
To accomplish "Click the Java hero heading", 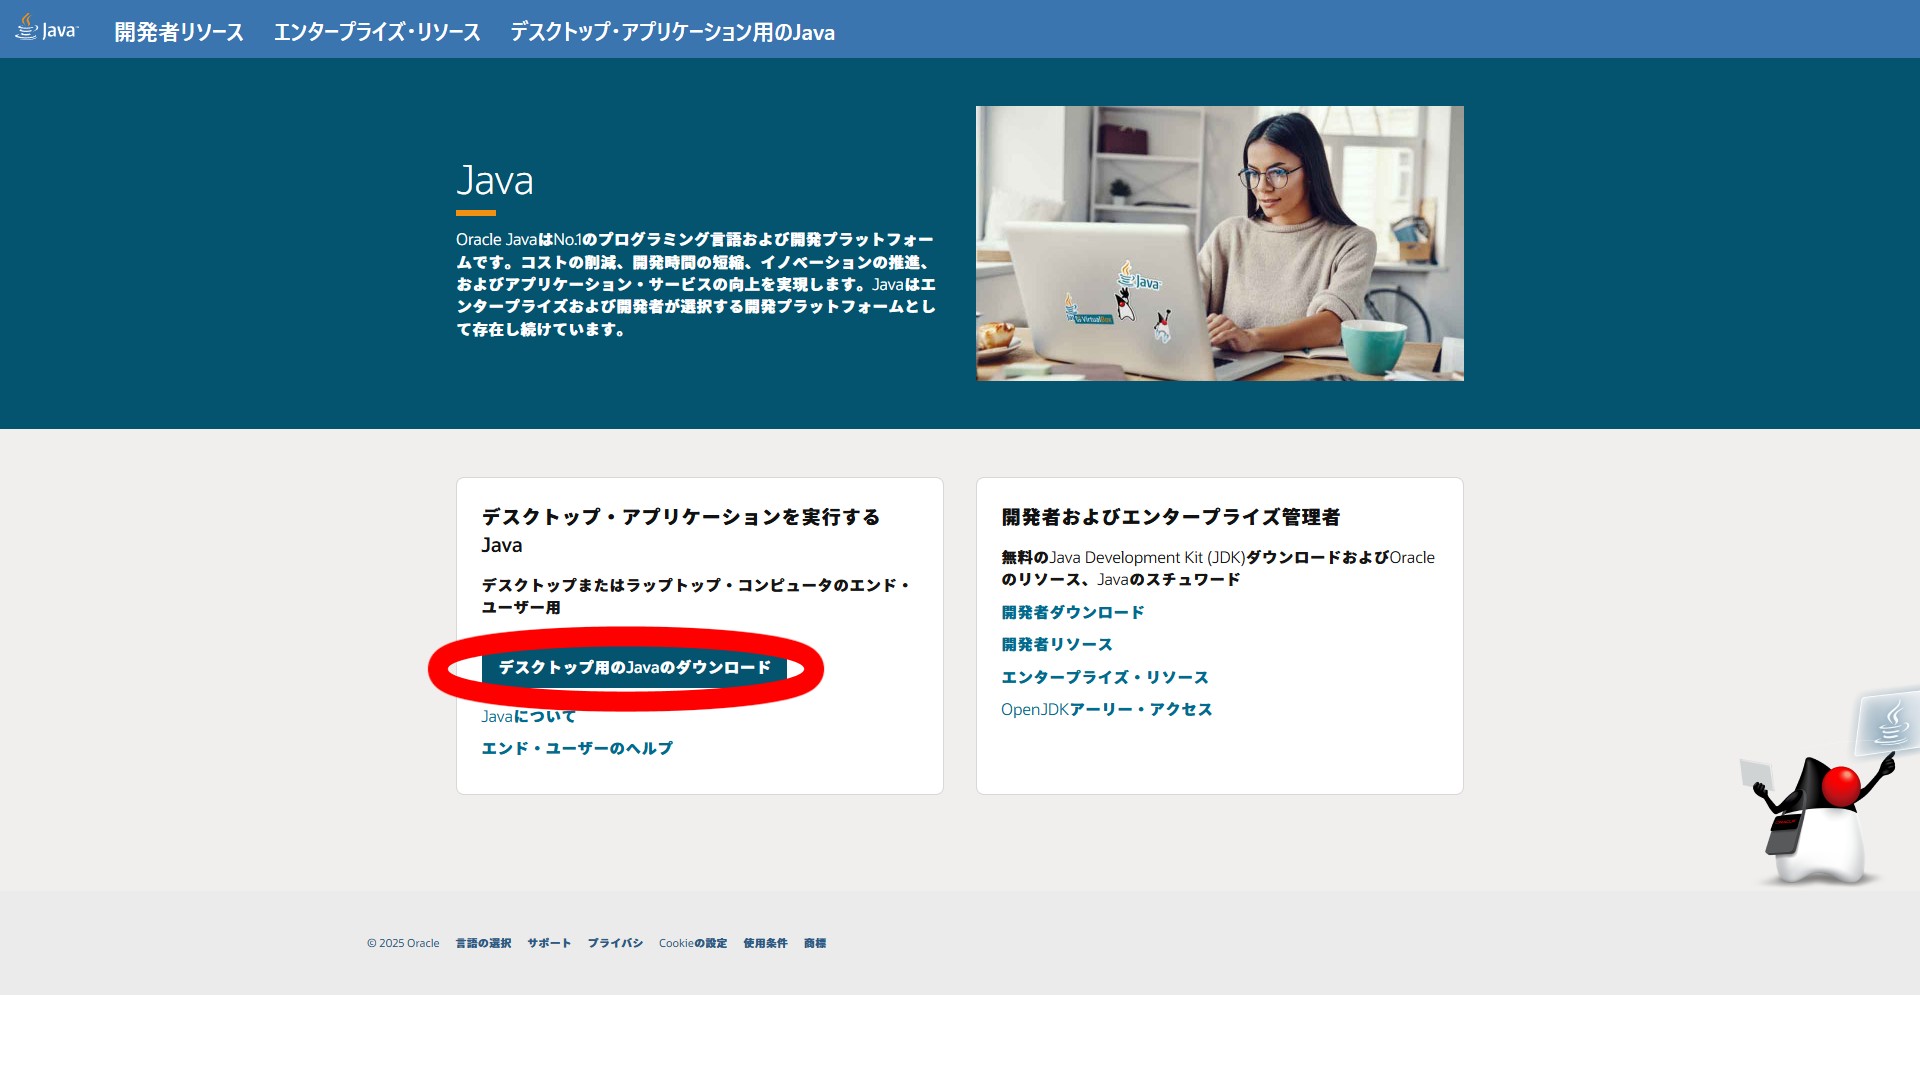I will [495, 181].
